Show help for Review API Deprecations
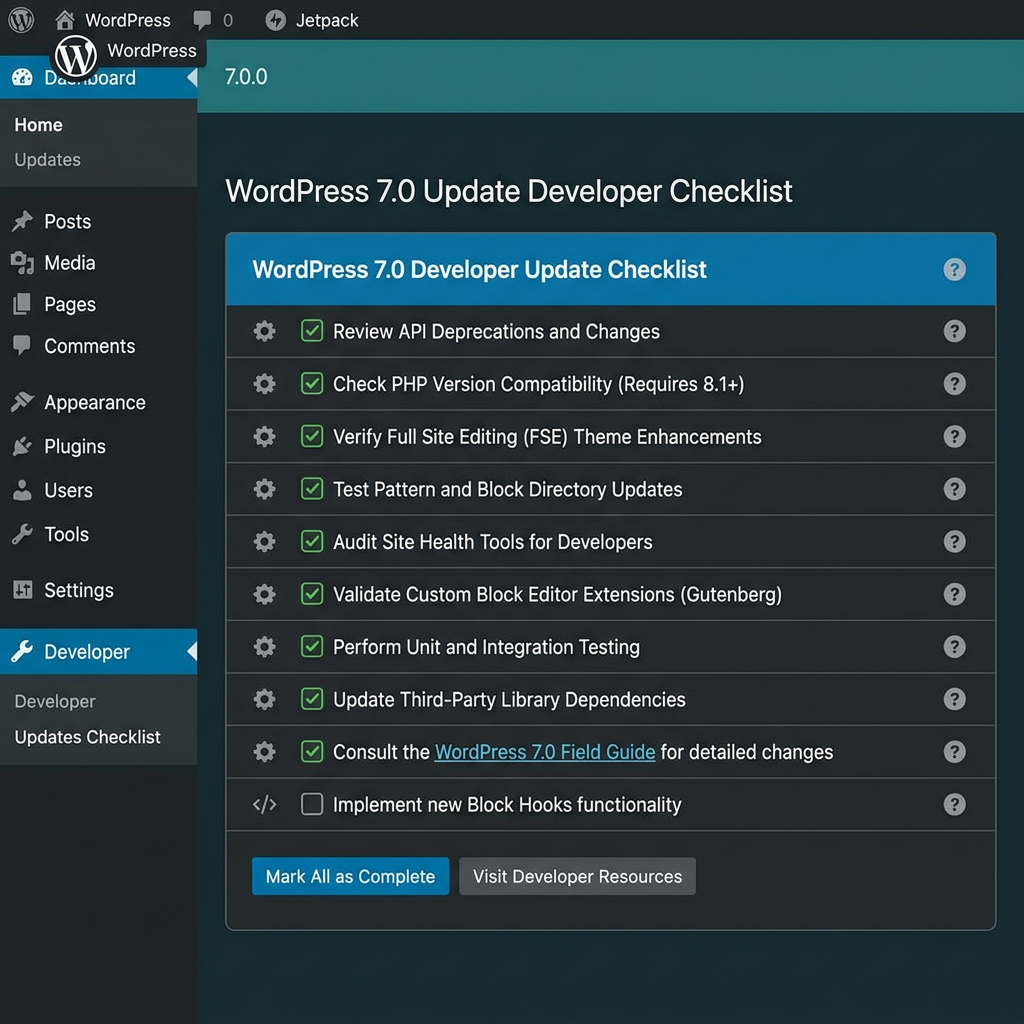 point(954,331)
